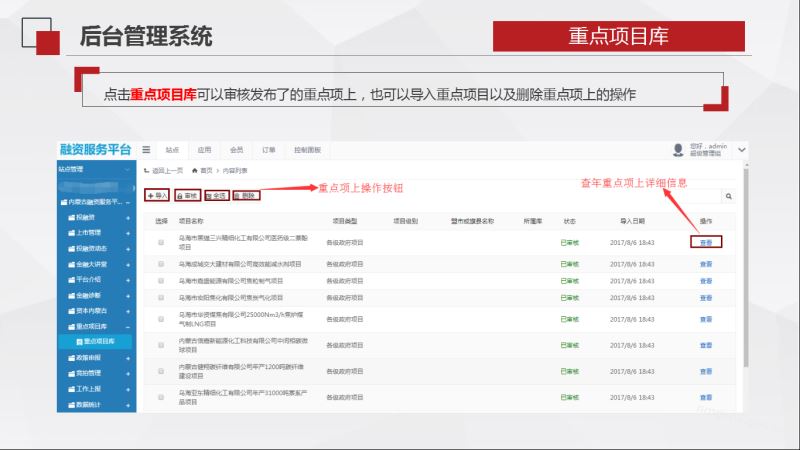
Task: Click the search magnifier icon
Action: pyautogui.click(x=729, y=197)
